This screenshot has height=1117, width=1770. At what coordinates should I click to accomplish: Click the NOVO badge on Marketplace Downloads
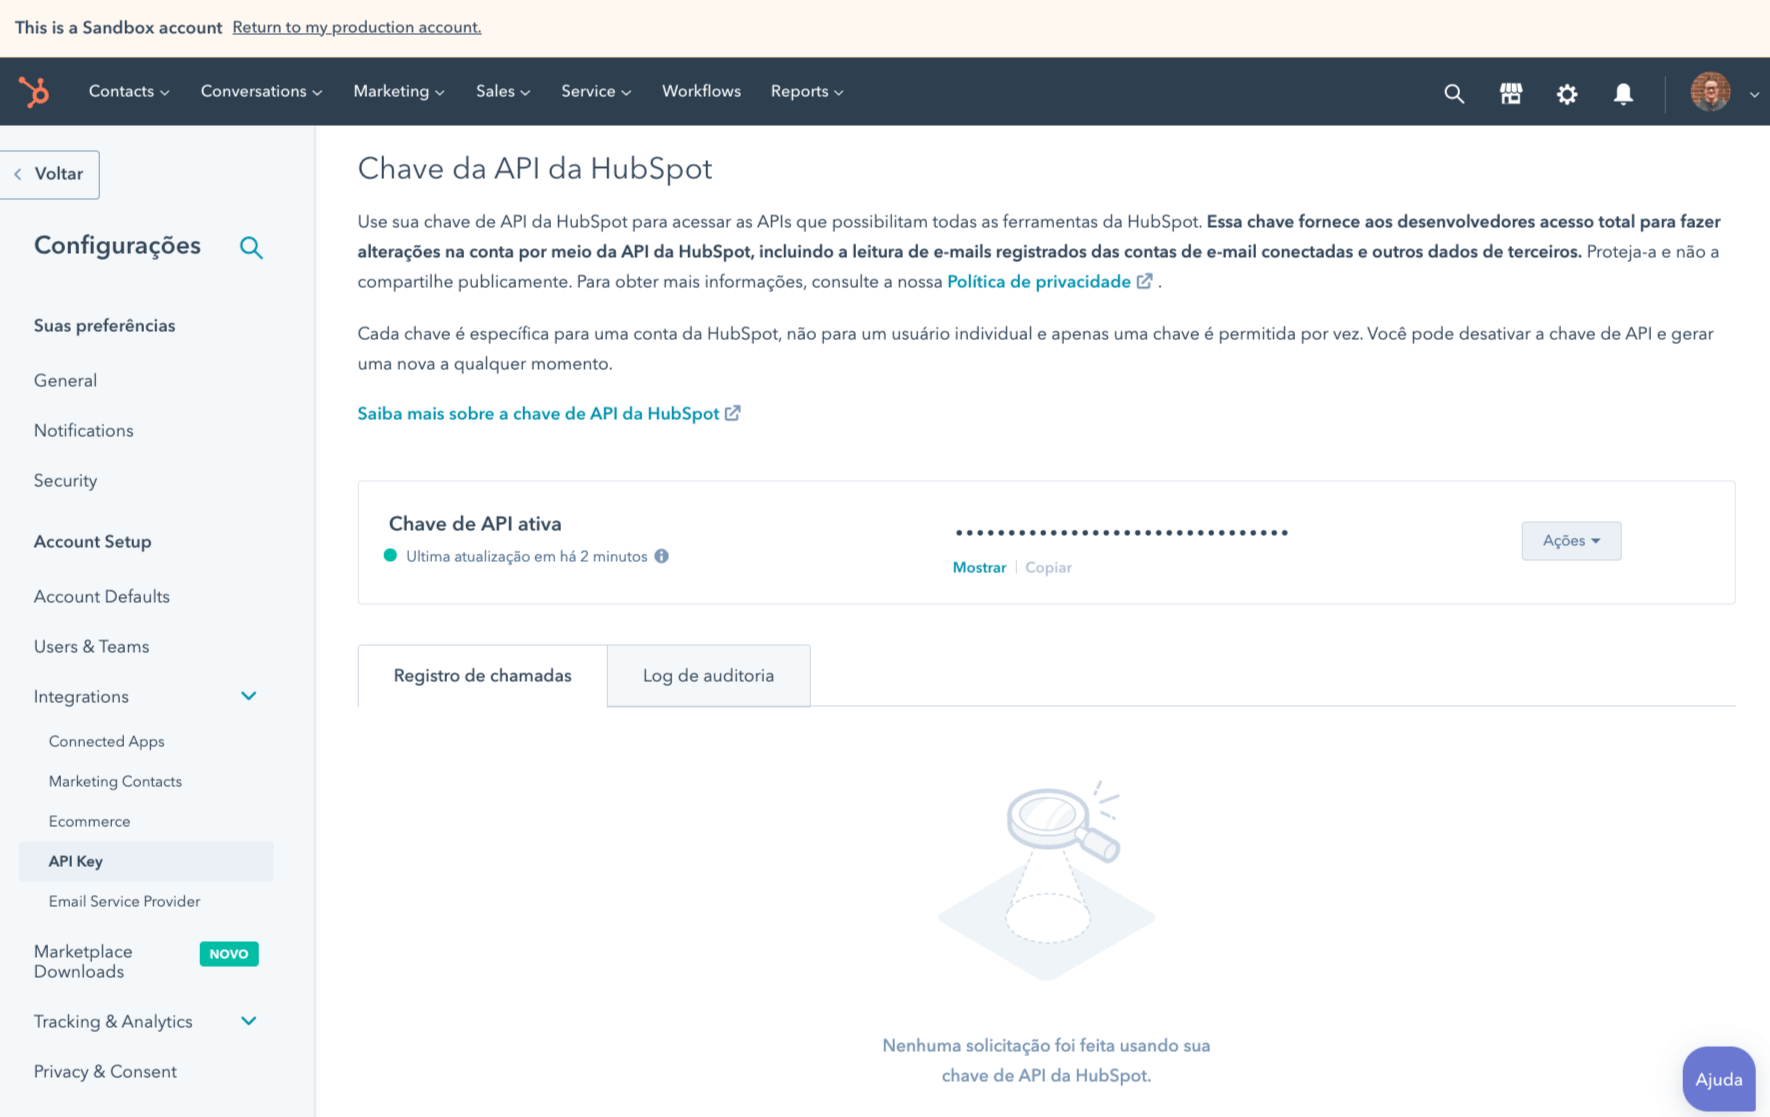[229, 954]
